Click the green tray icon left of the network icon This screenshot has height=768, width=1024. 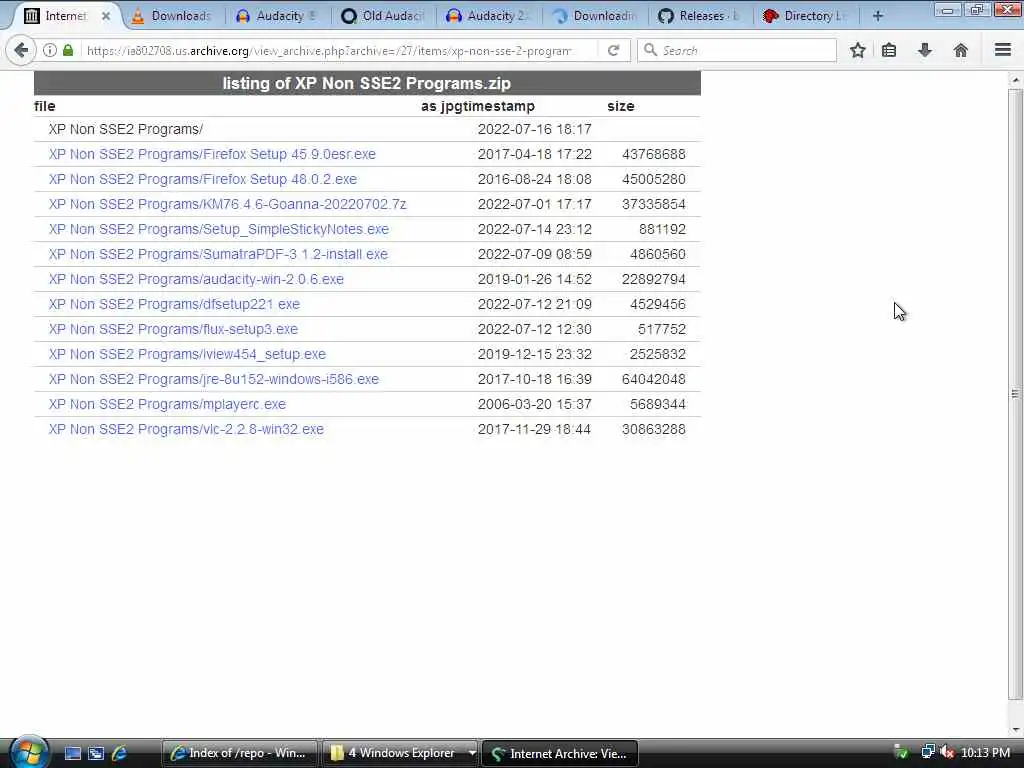click(901, 752)
